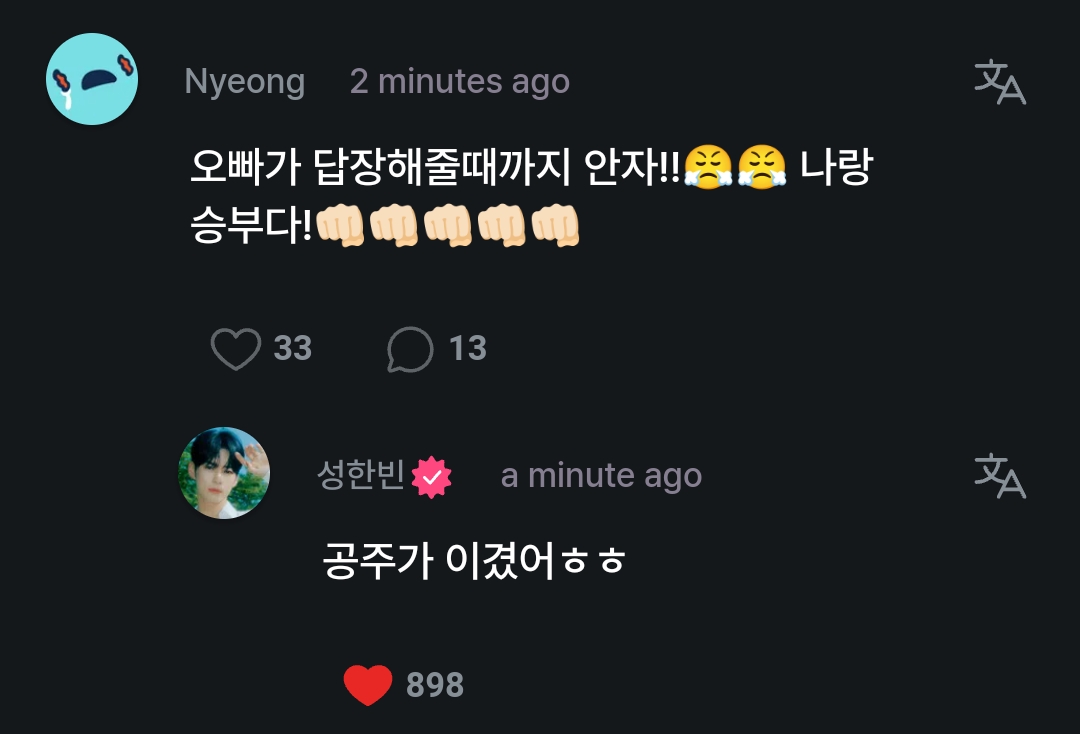Open the Nyeong username link
The width and height of the screenshot is (1080, 734).
245,82
